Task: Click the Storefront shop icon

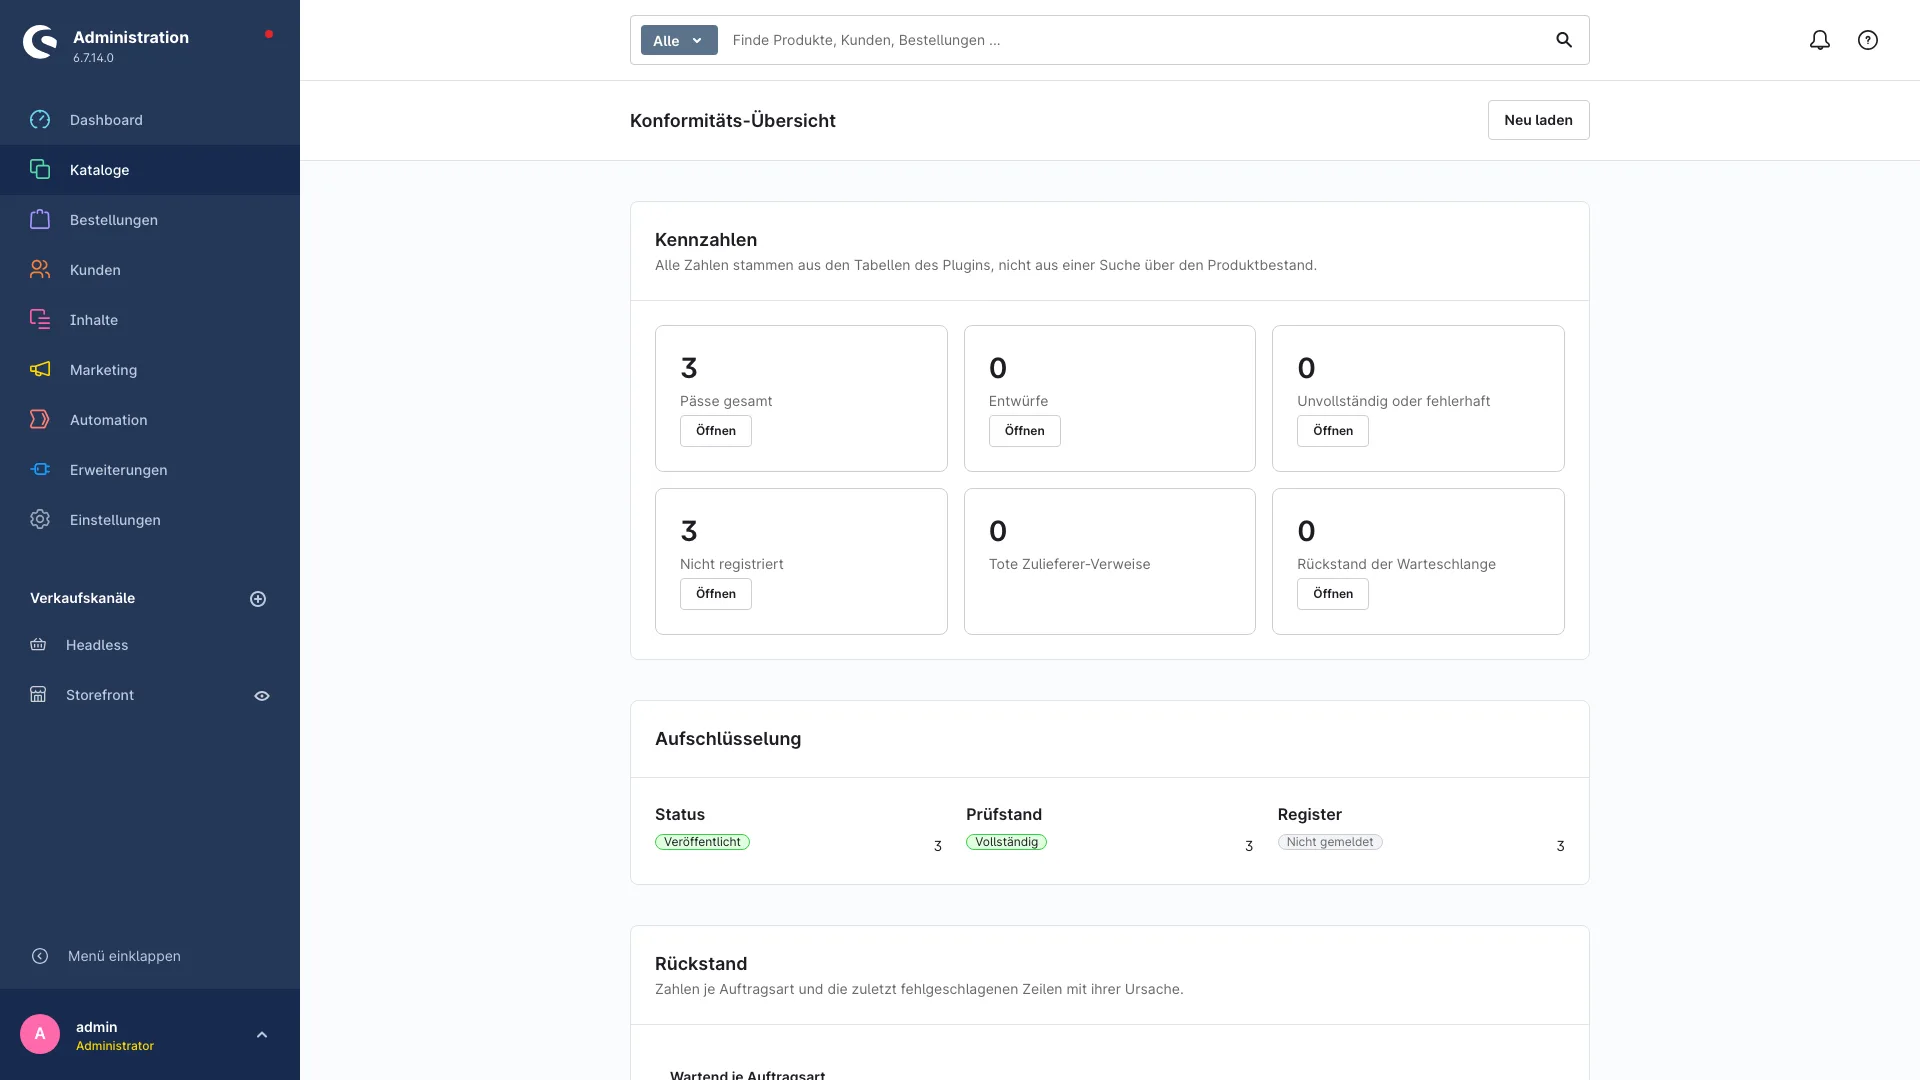Action: coord(38,695)
